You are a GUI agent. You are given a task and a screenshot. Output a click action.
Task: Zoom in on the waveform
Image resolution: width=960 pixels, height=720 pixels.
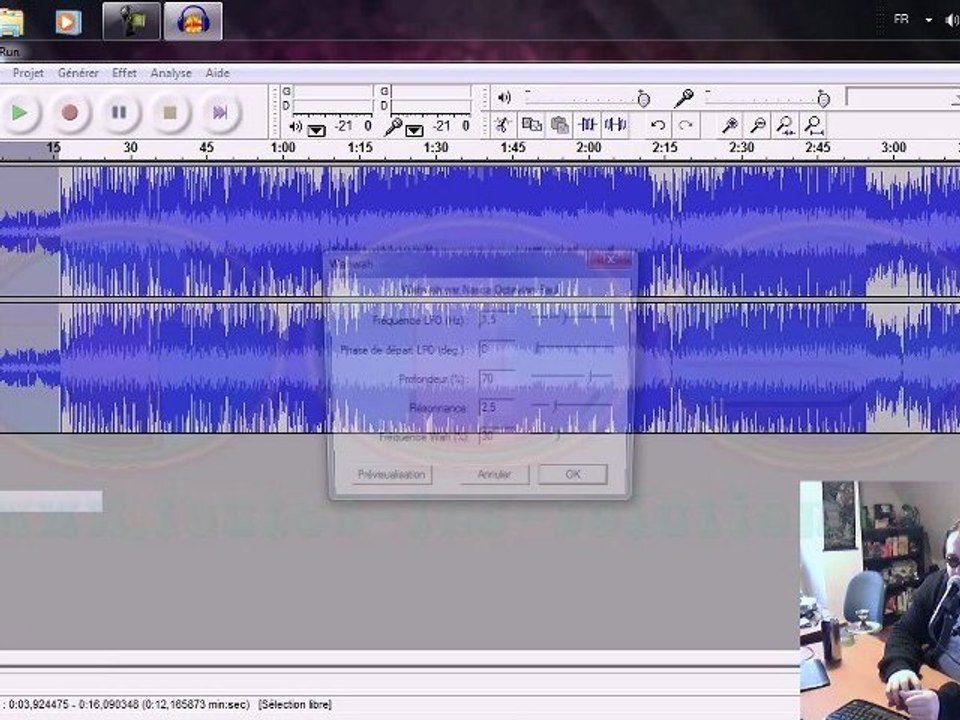pos(729,126)
